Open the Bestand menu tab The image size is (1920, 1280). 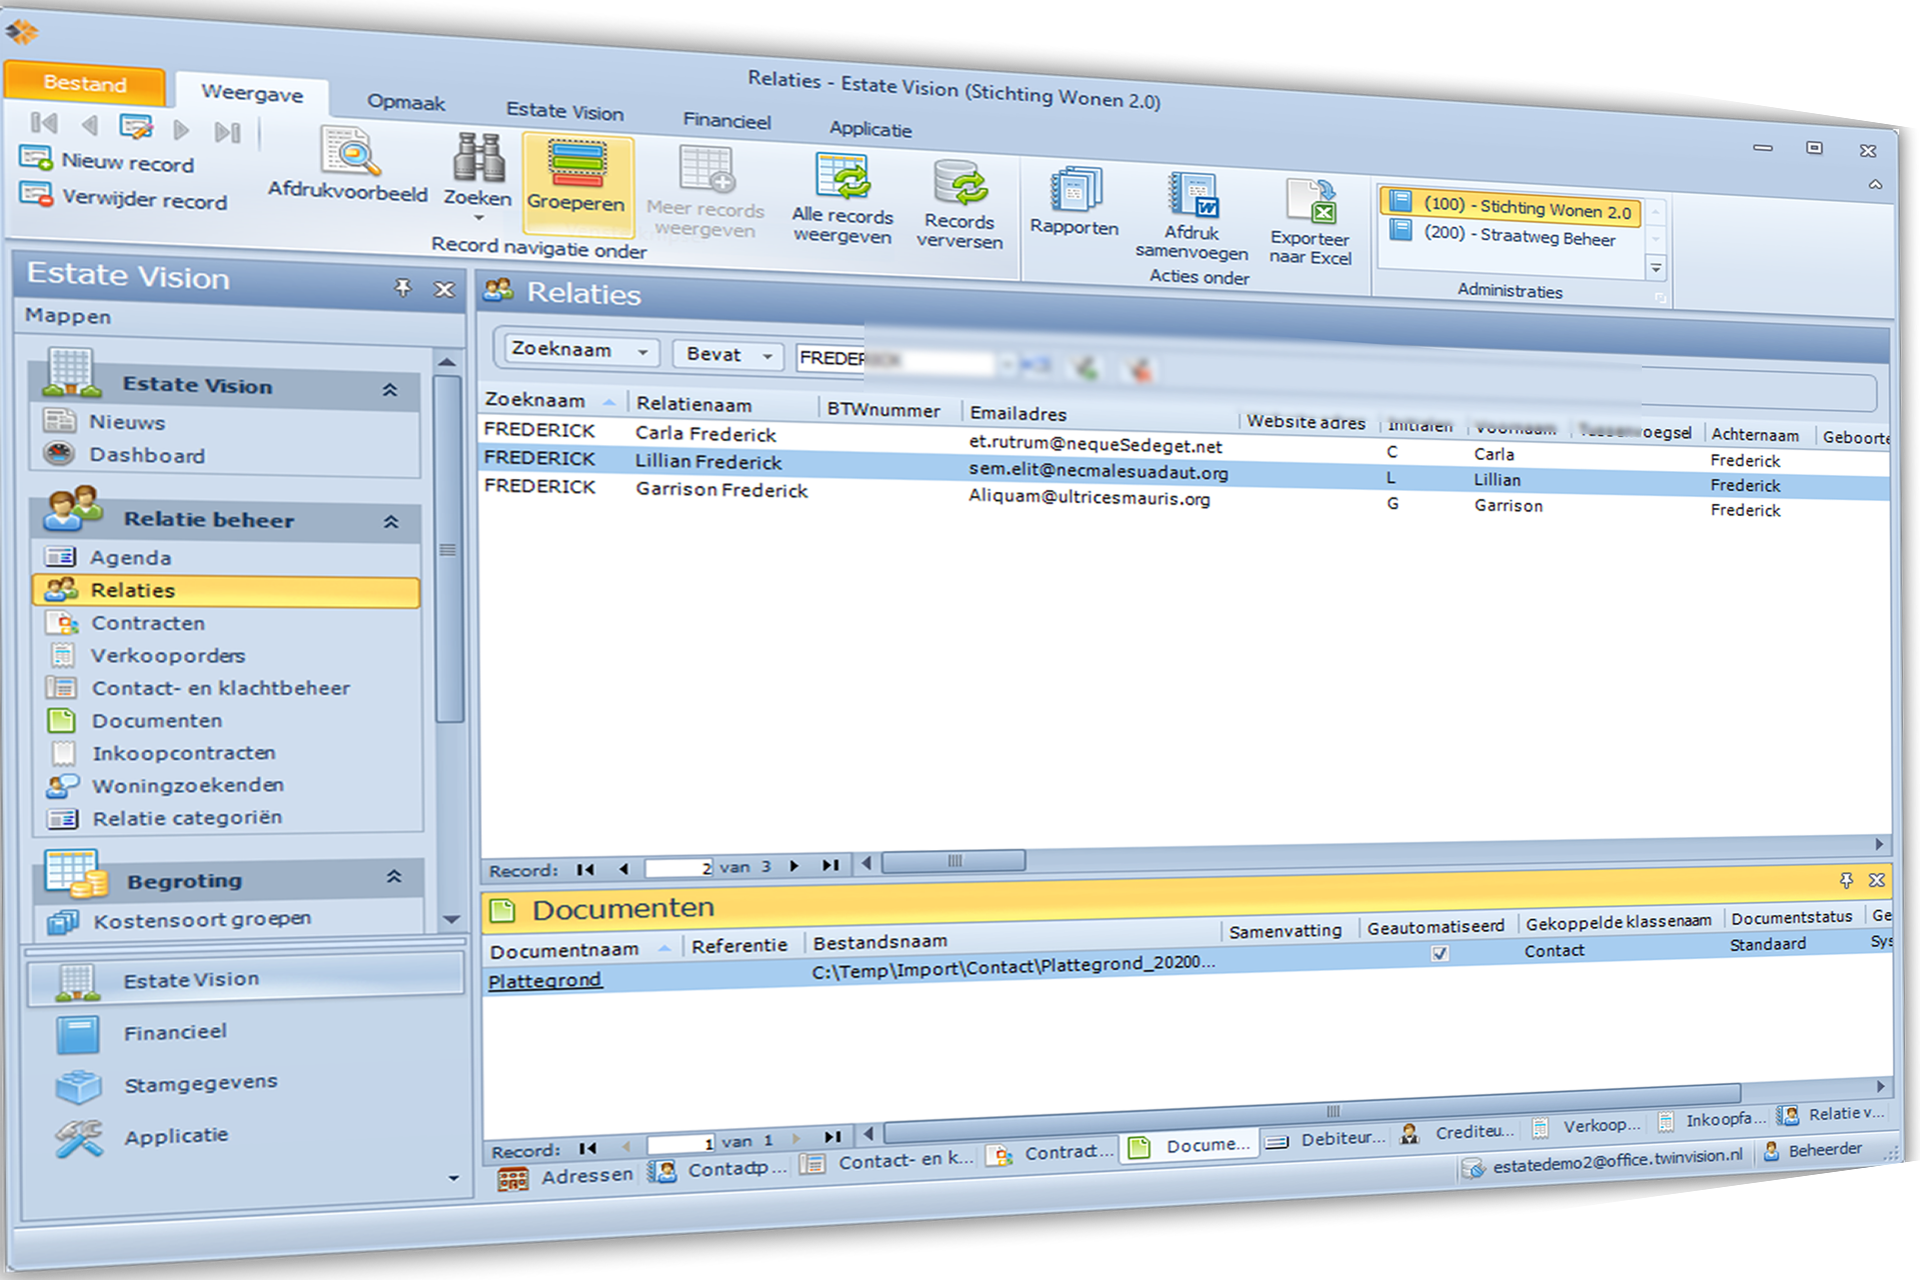(x=85, y=83)
